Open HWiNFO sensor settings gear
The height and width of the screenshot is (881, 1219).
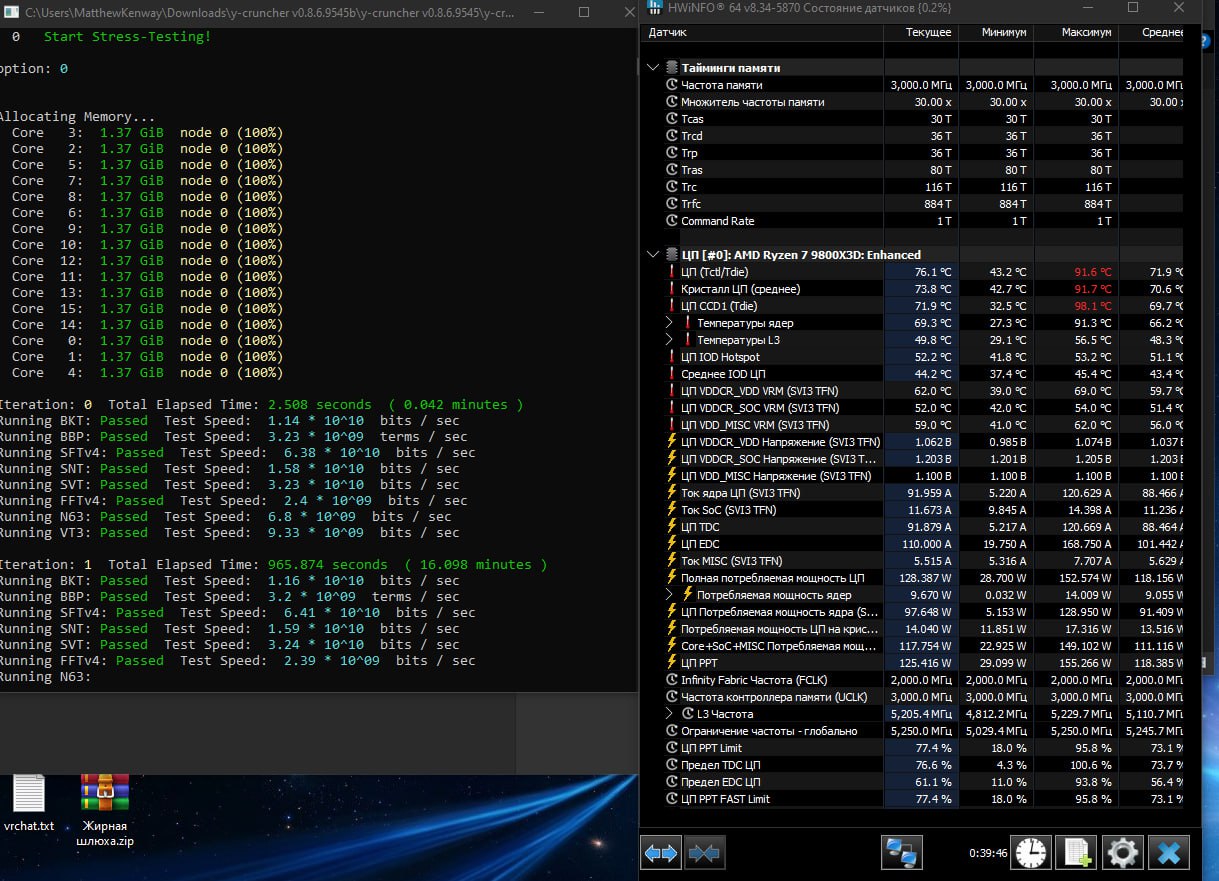tap(1122, 852)
